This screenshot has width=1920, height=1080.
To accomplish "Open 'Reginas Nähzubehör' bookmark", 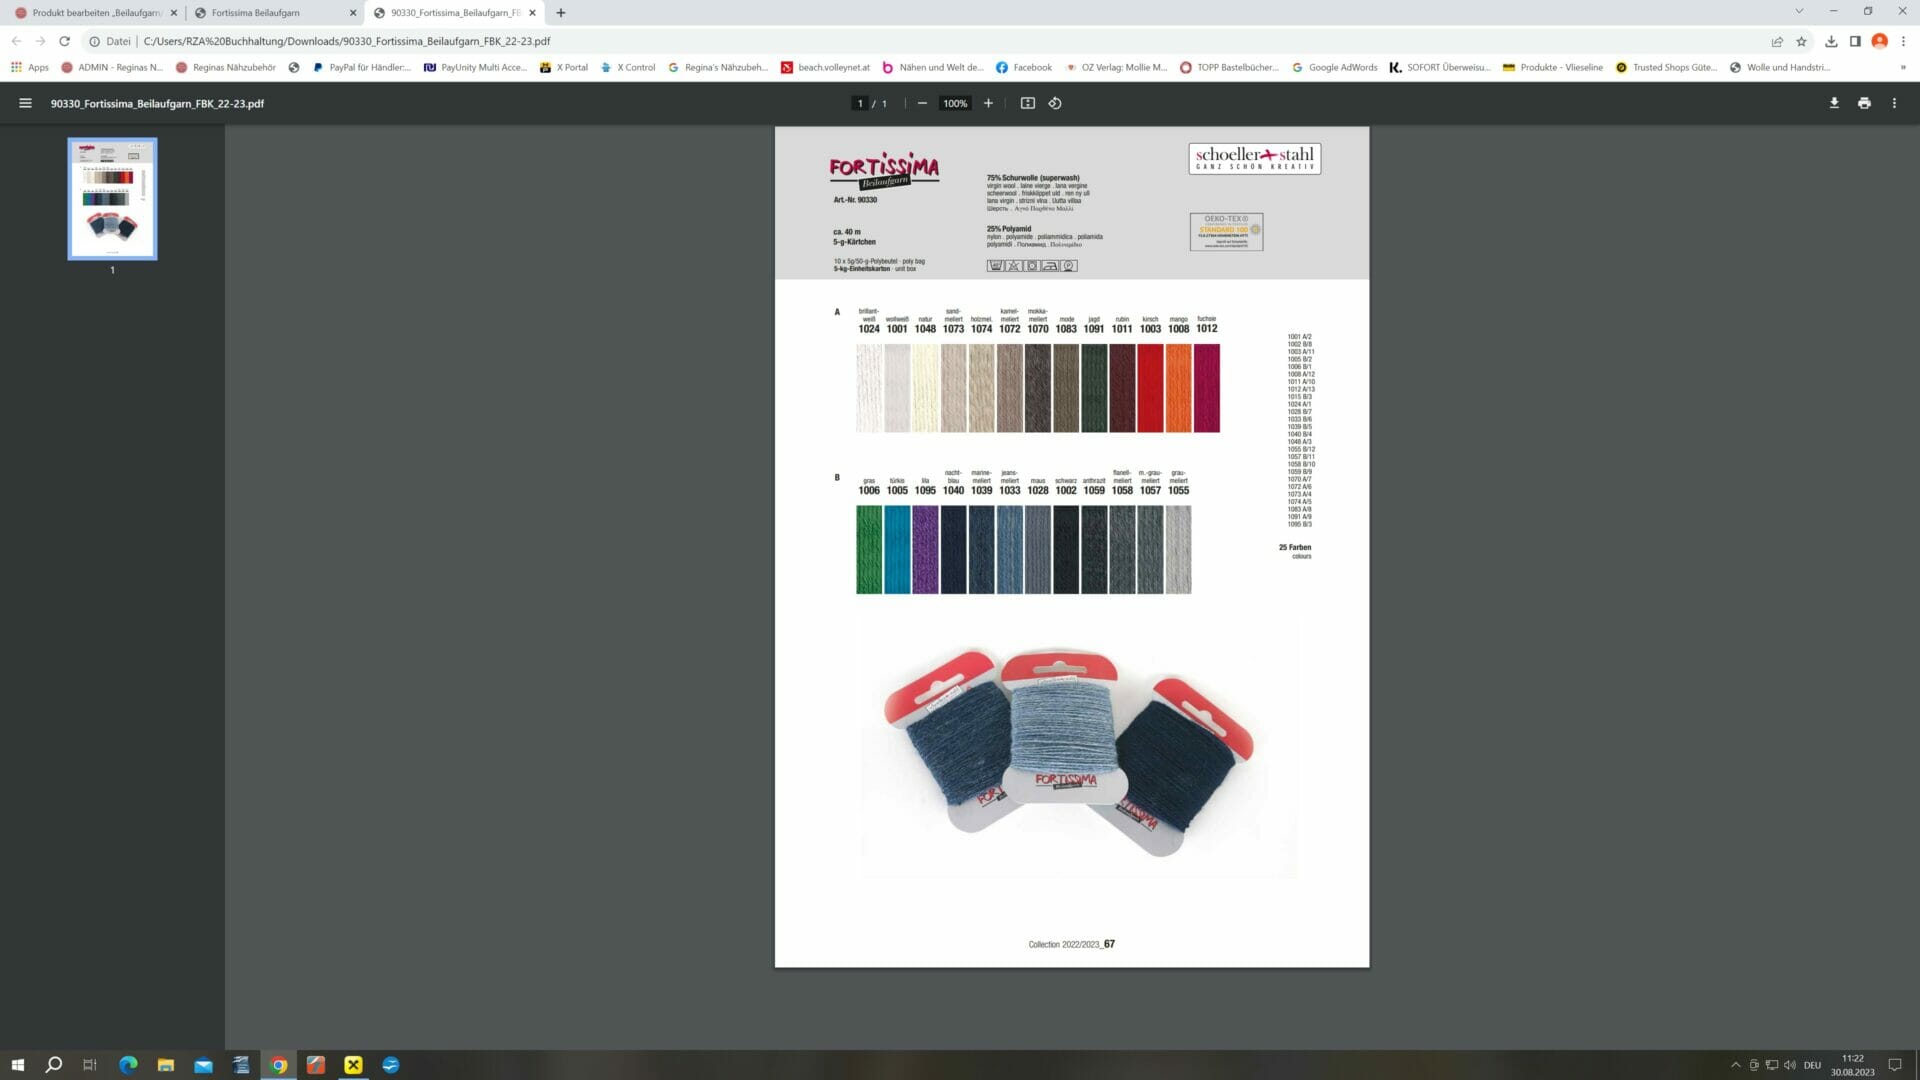I will click(226, 67).
